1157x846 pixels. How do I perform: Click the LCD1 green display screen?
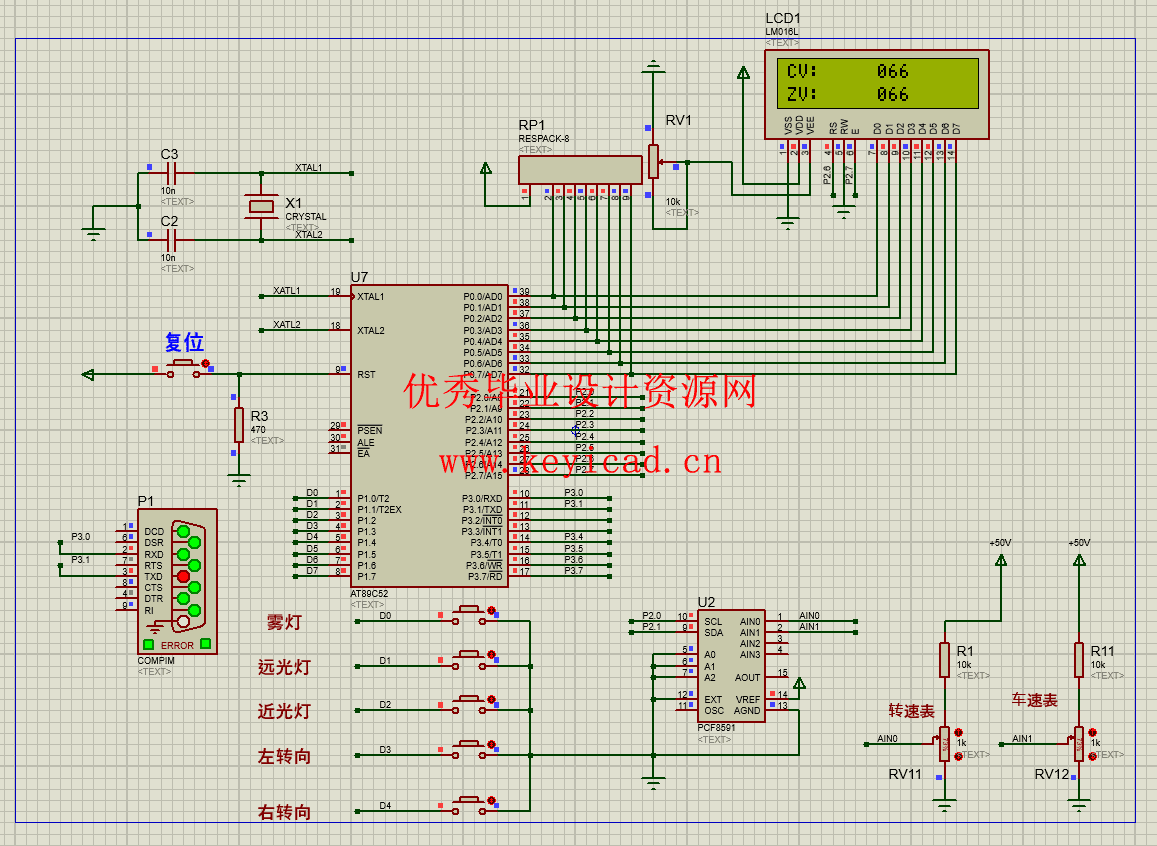coord(876,83)
